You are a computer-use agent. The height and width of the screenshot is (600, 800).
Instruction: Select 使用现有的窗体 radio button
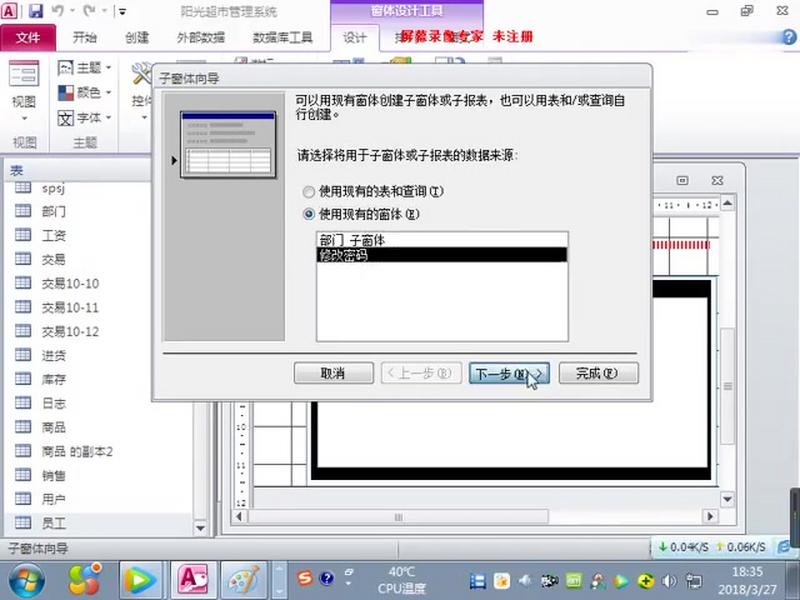[x=308, y=214]
